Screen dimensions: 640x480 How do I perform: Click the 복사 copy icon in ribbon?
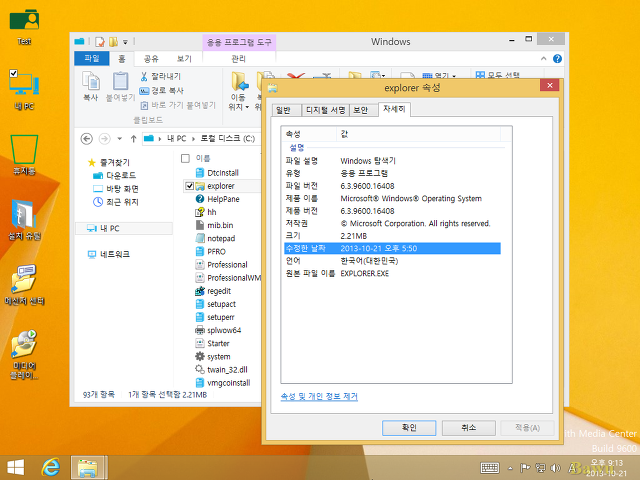pyautogui.click(x=91, y=86)
